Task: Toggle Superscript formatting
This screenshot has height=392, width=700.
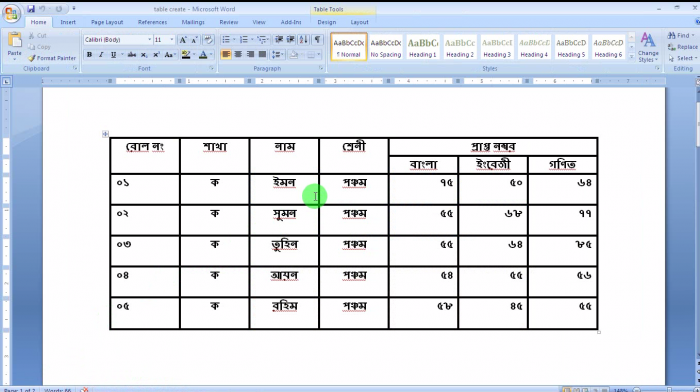Action: click(156, 54)
